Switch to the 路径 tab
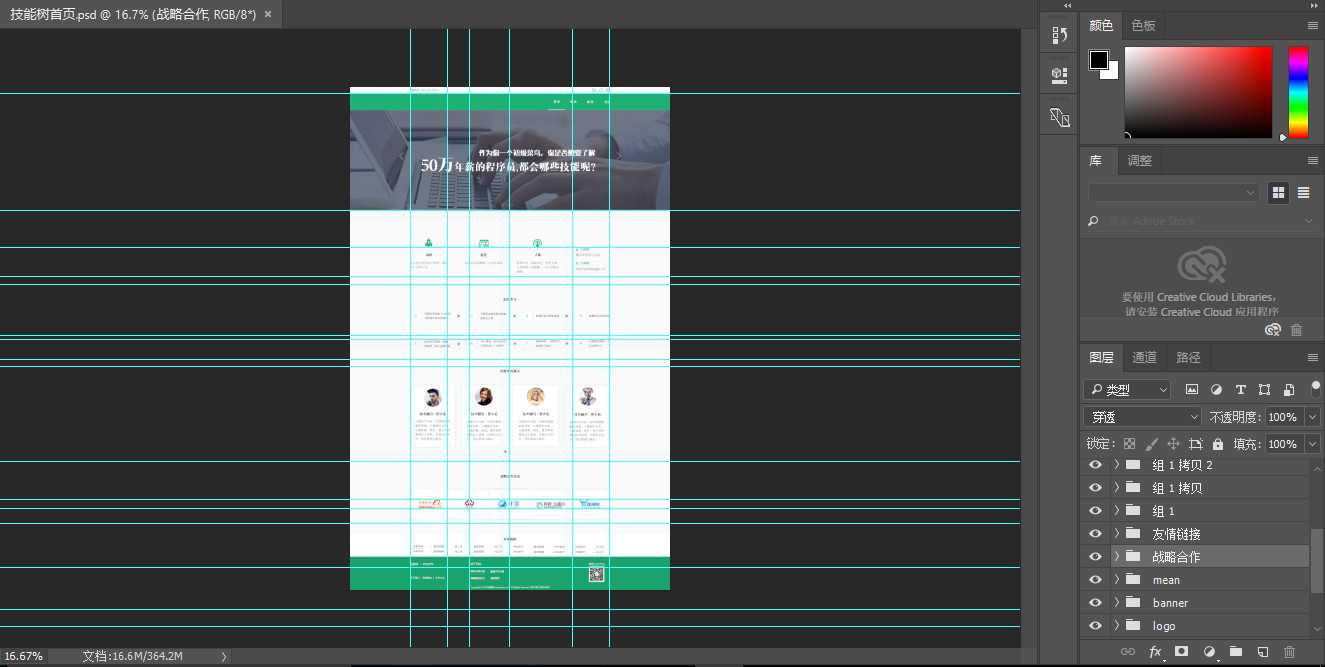This screenshot has height=667, width=1325. (1189, 357)
